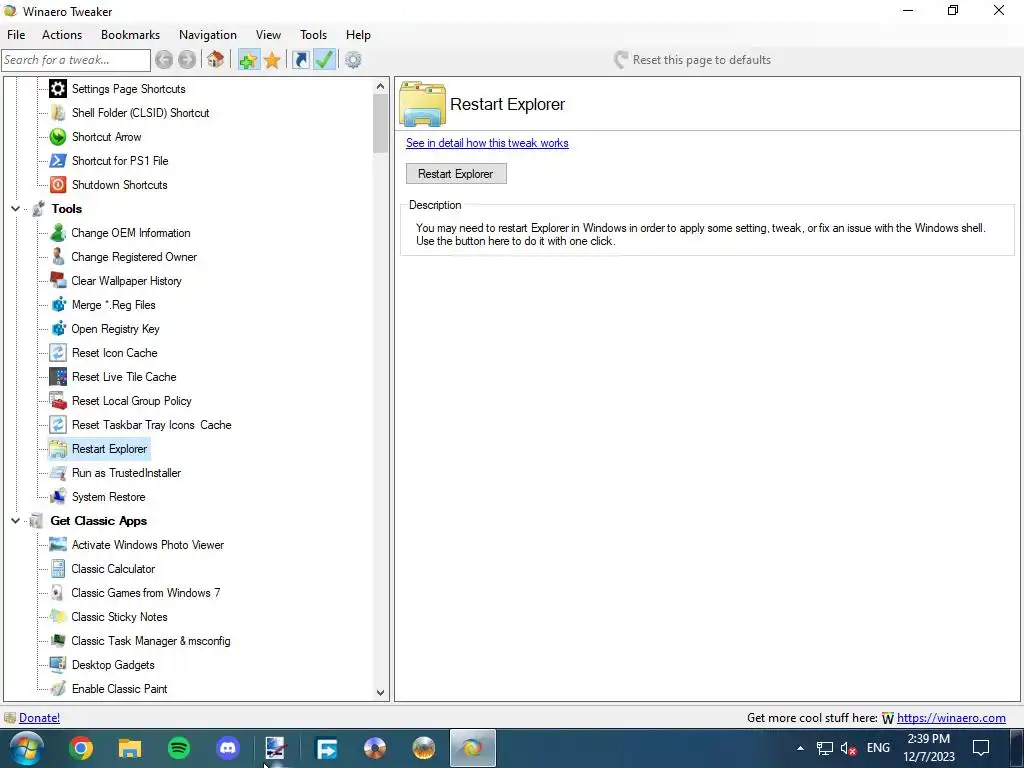Click the Reset Live Tile Cache icon

point(58,377)
